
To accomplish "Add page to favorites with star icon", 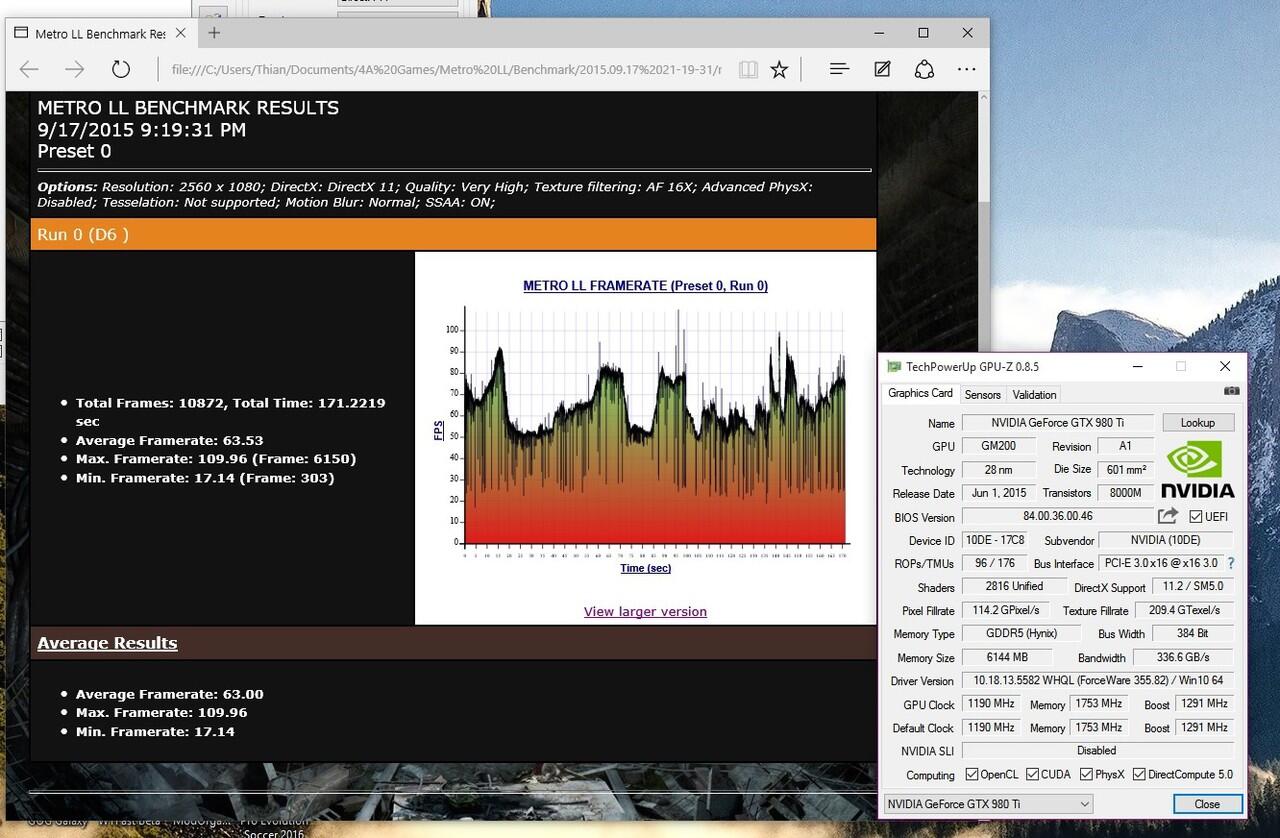I will [780, 69].
